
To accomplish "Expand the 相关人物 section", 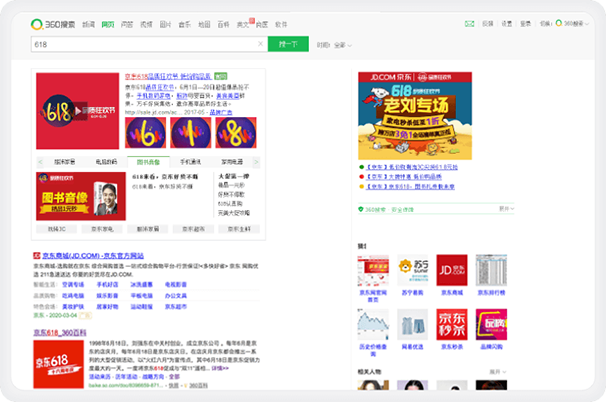I will click(497, 372).
